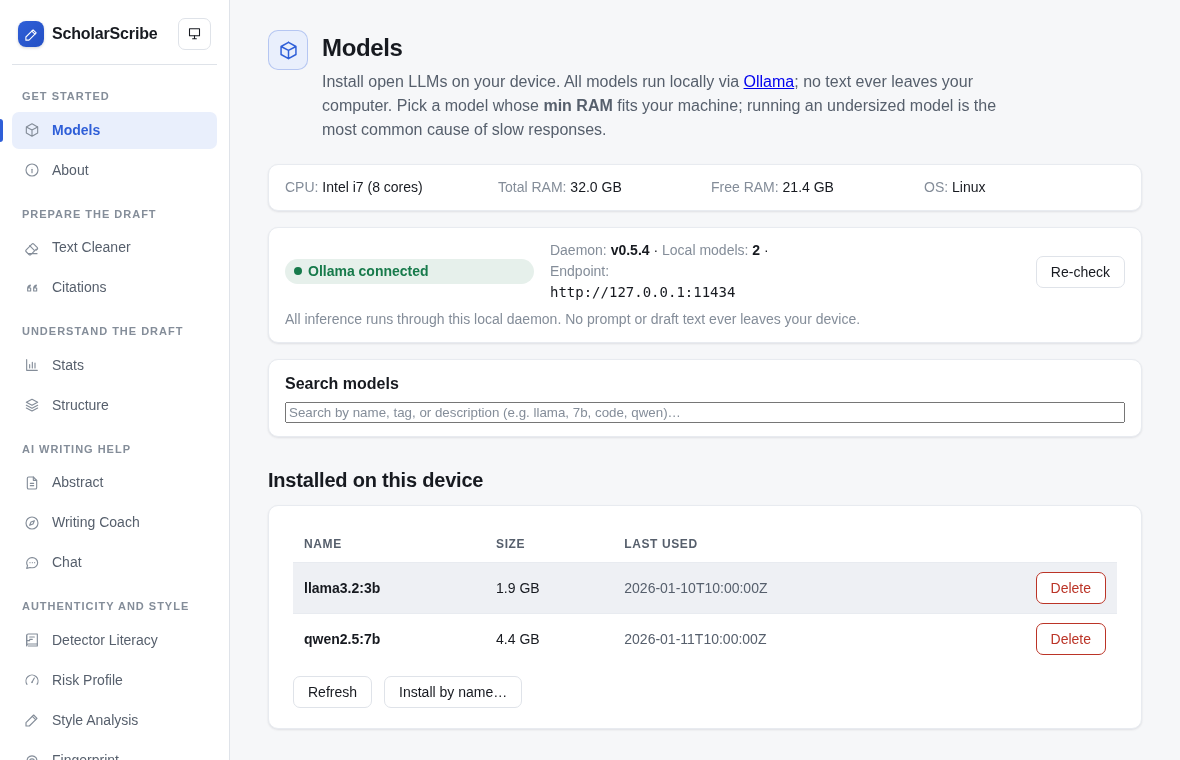Open the Text Cleaner tool
This screenshot has width=1180, height=760.
(114, 248)
